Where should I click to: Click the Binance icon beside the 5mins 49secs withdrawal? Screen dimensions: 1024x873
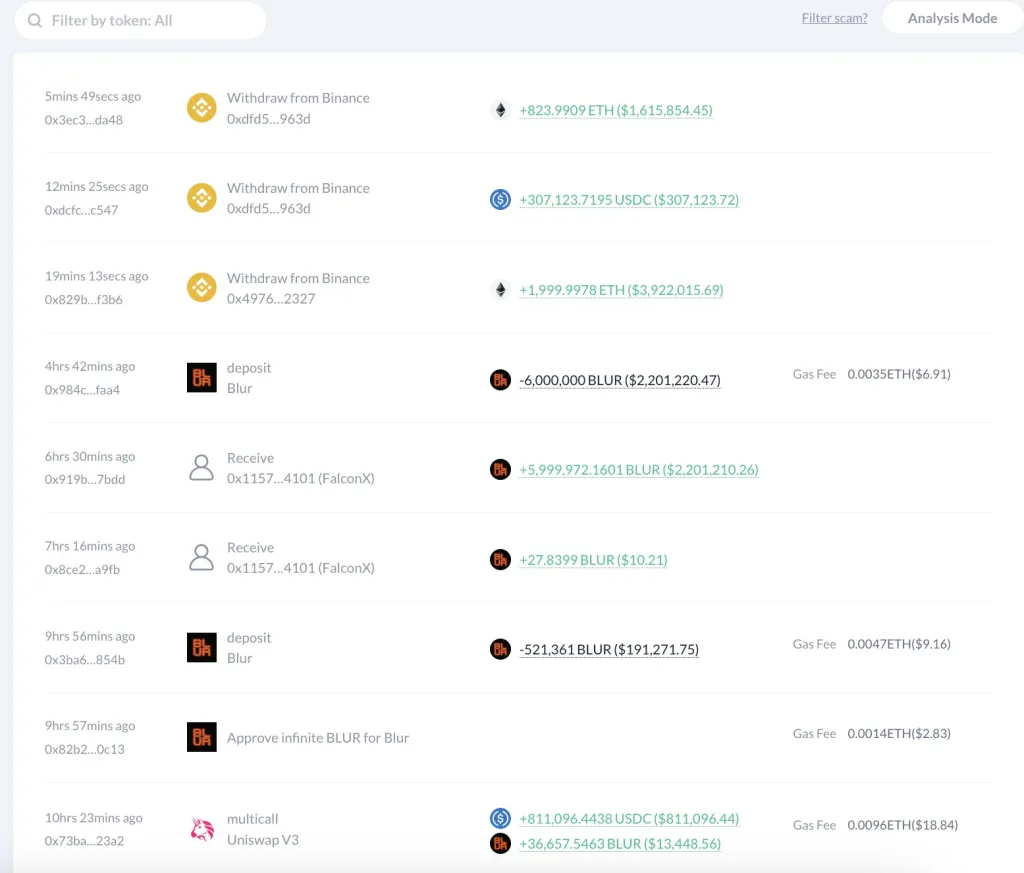pos(202,108)
